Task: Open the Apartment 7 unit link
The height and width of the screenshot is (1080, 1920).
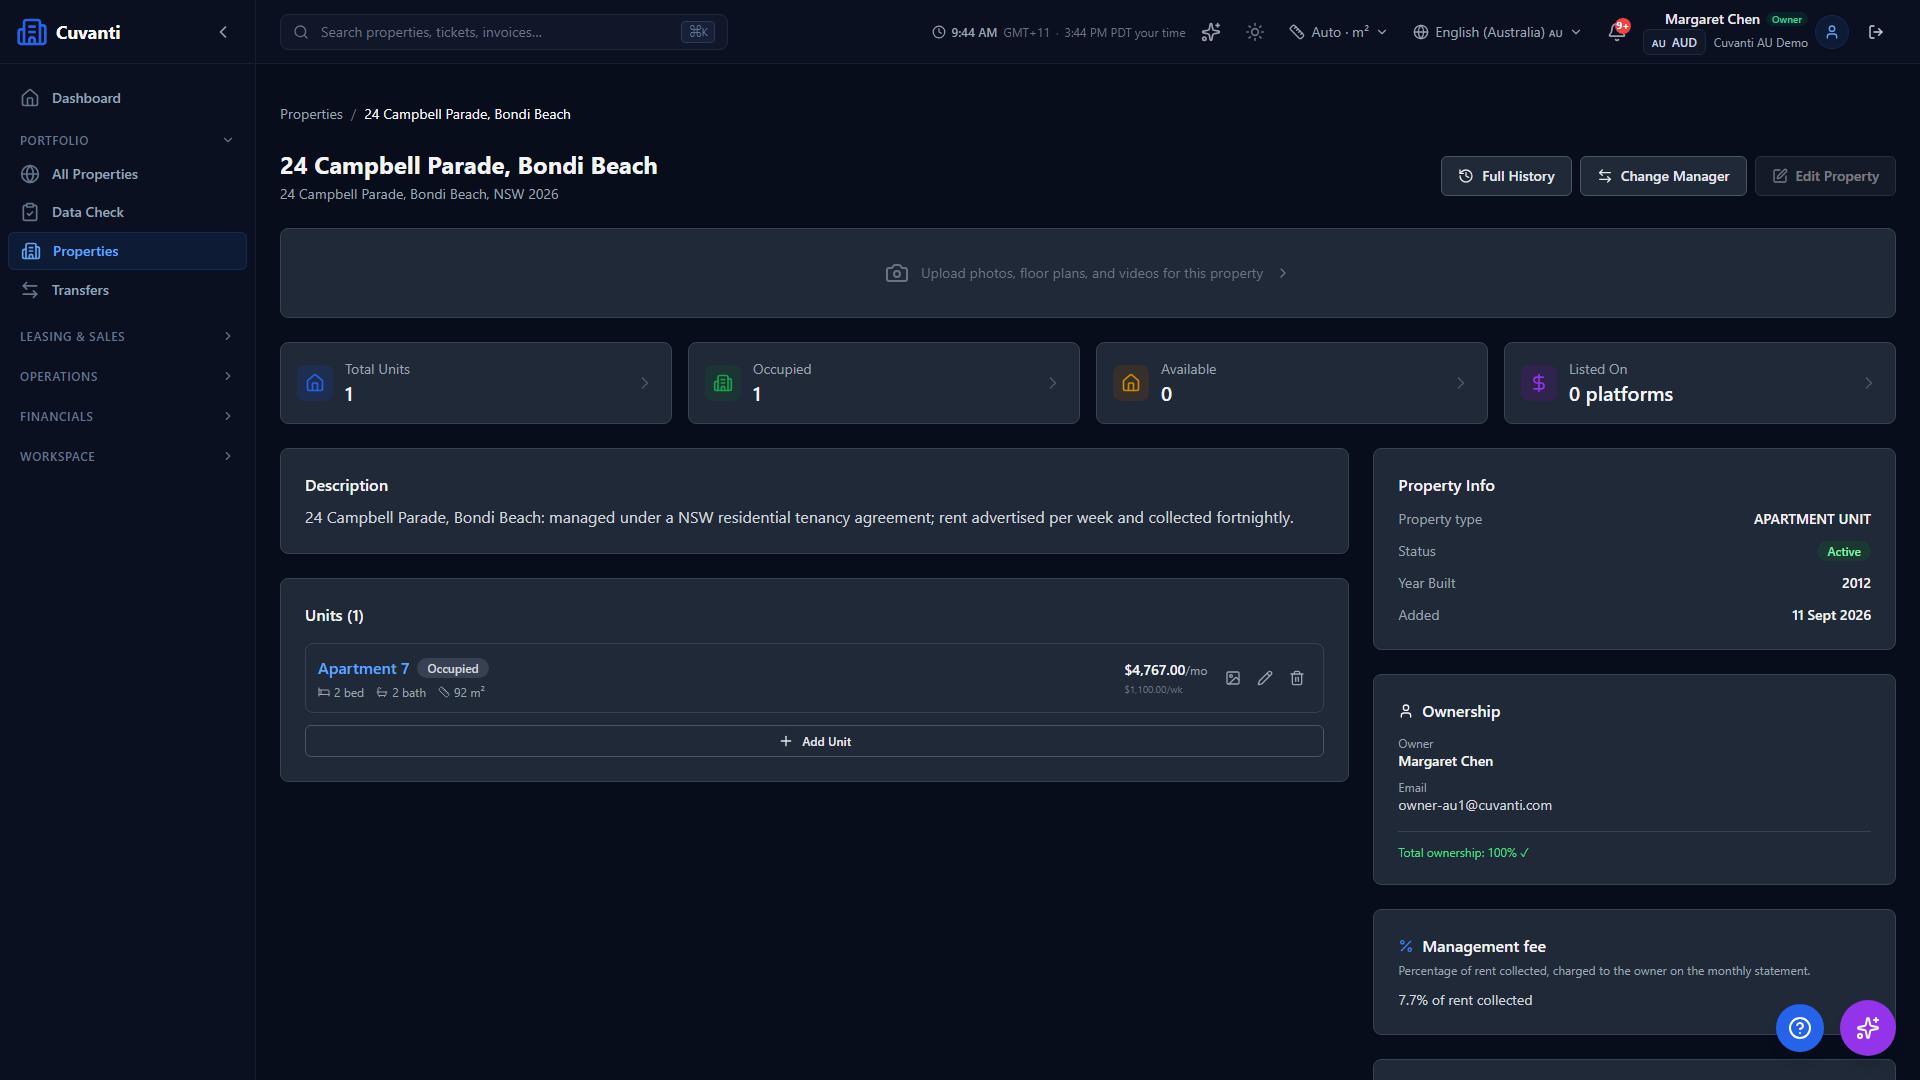Action: pyautogui.click(x=364, y=668)
